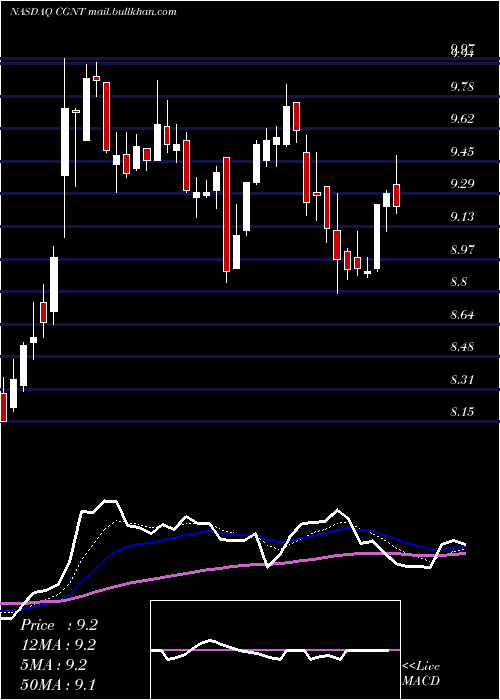Click the 8.15 price axis label

click(x=462, y=412)
